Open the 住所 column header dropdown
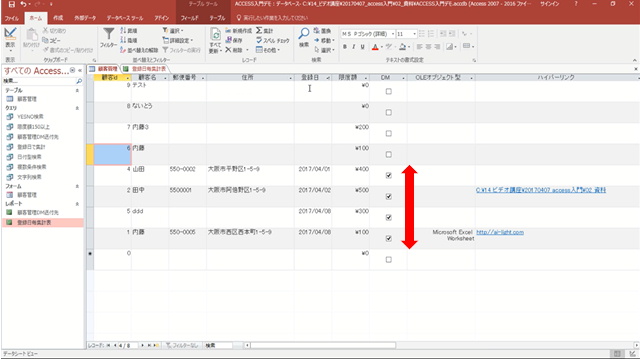 [291, 78]
